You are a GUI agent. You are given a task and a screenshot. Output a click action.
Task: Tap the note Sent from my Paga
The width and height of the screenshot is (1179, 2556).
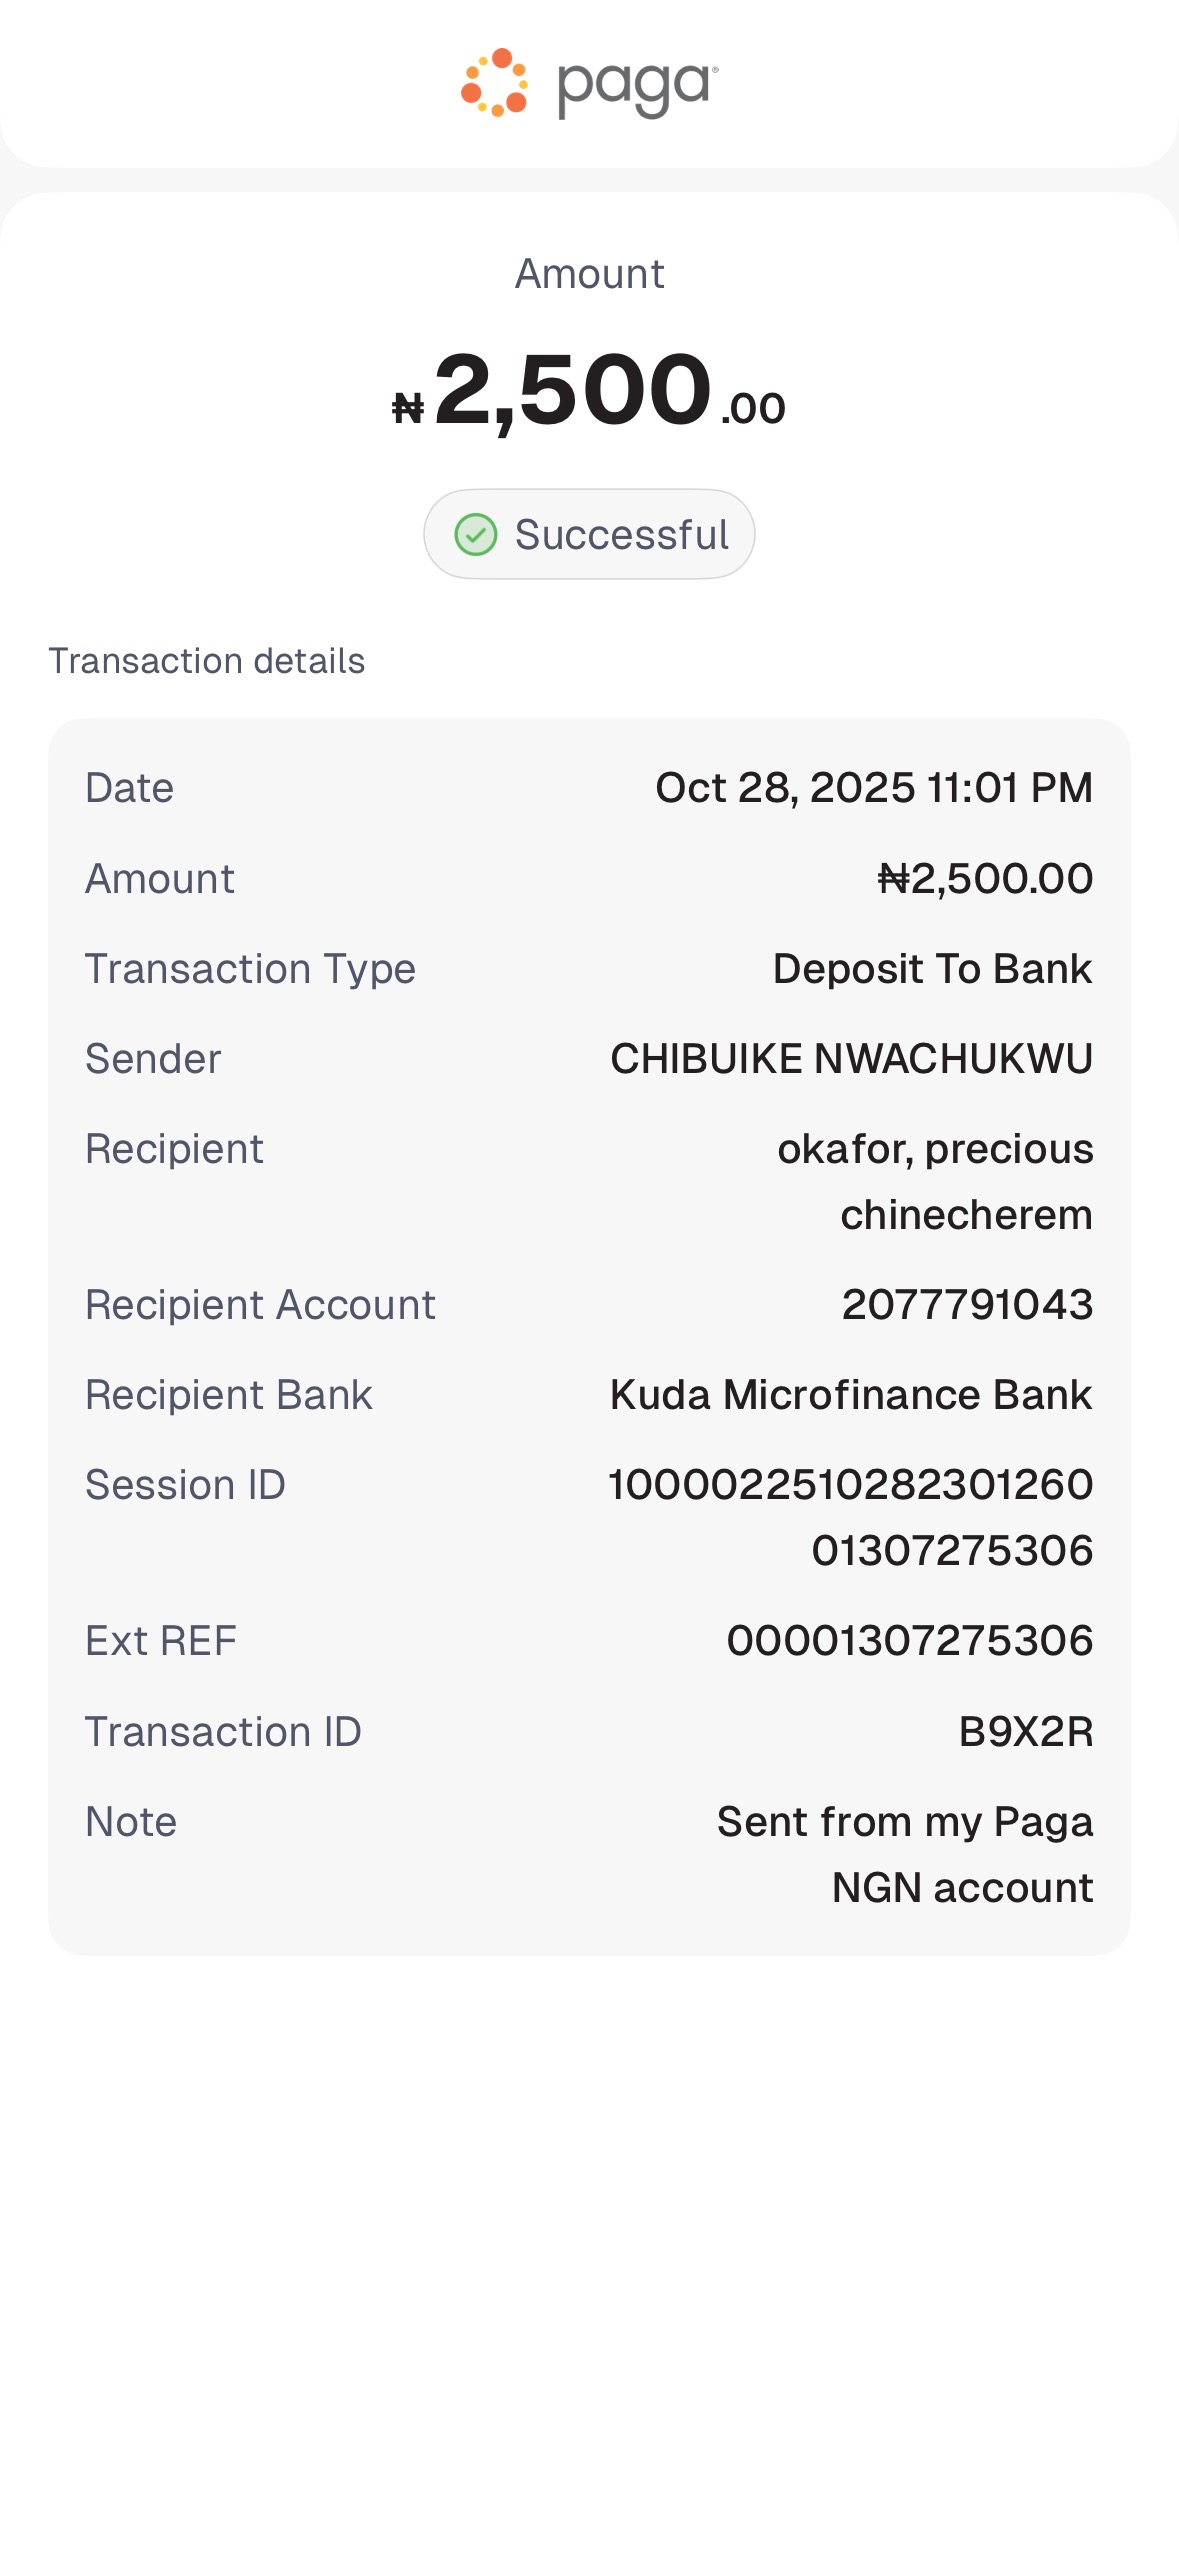[x=904, y=1822]
